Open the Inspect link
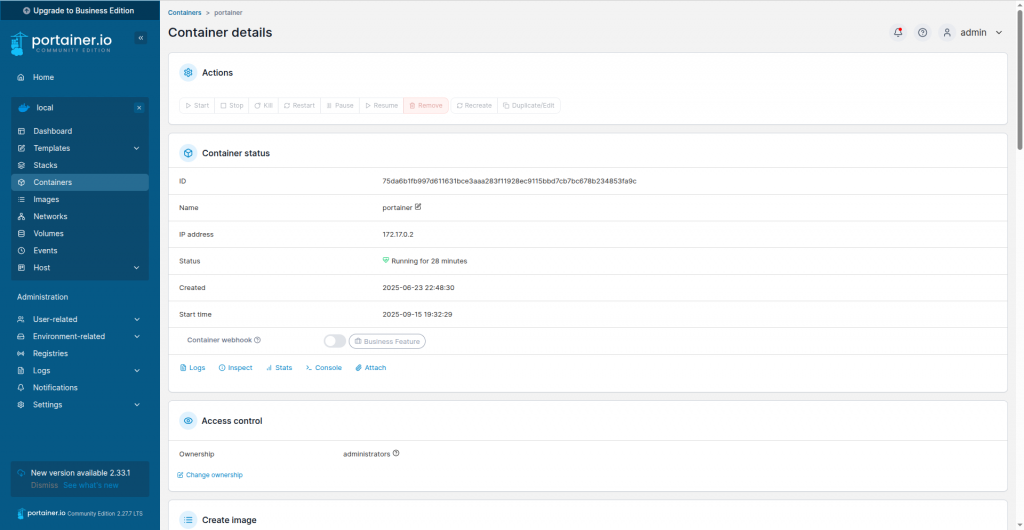The height and width of the screenshot is (530, 1024). 235,367
